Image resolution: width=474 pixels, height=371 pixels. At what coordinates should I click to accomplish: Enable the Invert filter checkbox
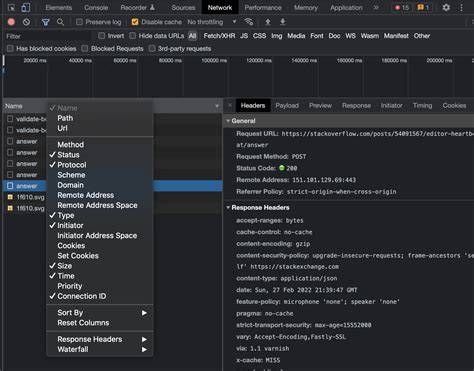click(x=102, y=36)
